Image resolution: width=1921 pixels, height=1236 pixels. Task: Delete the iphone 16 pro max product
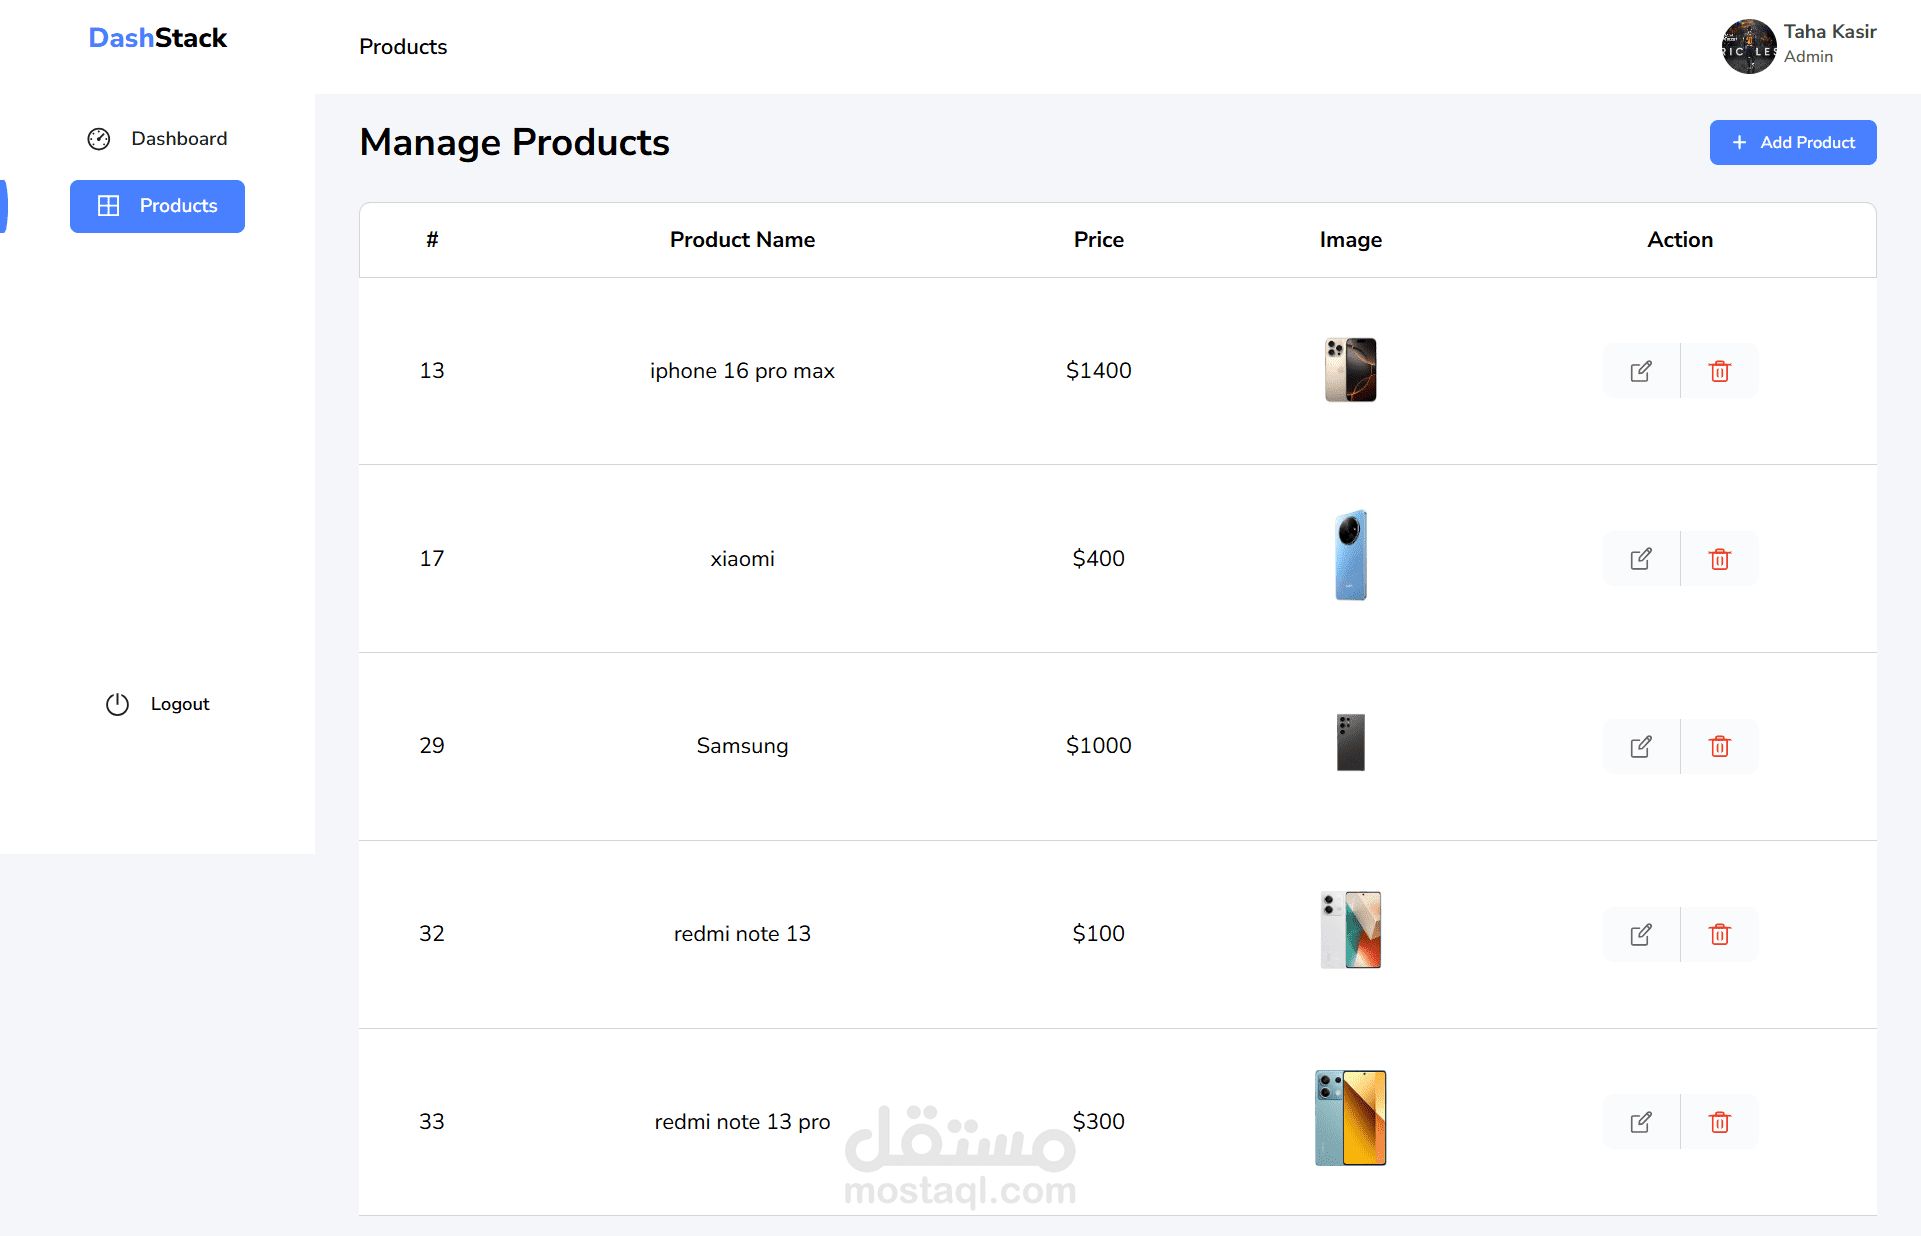click(1720, 371)
